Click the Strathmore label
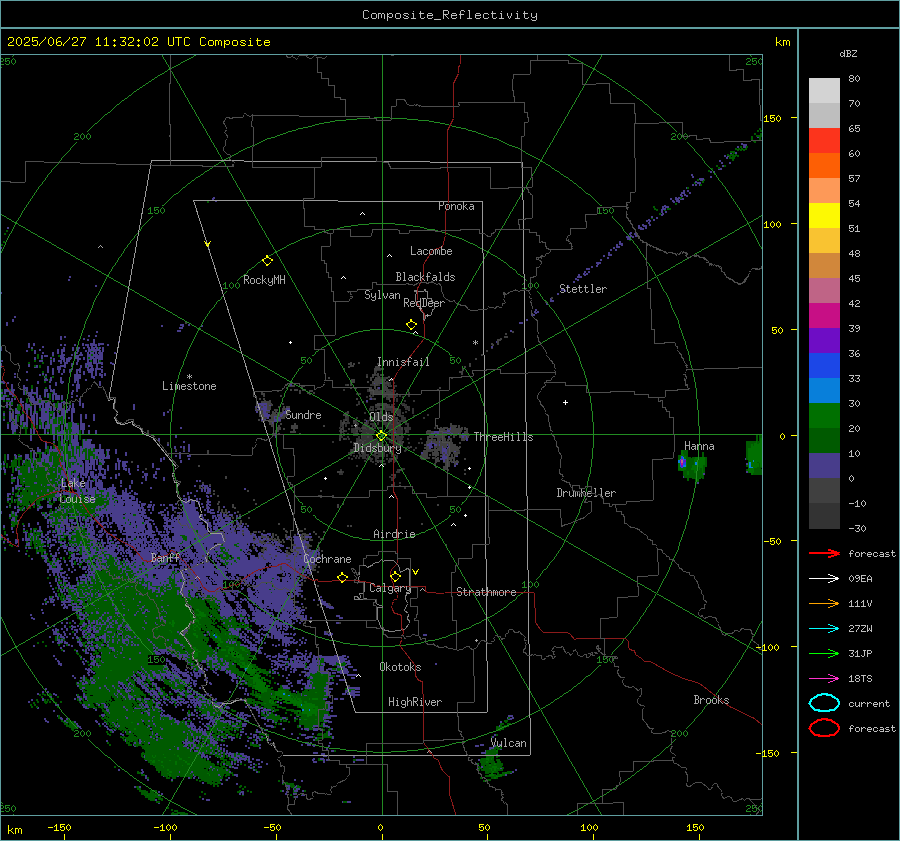 click(x=486, y=592)
